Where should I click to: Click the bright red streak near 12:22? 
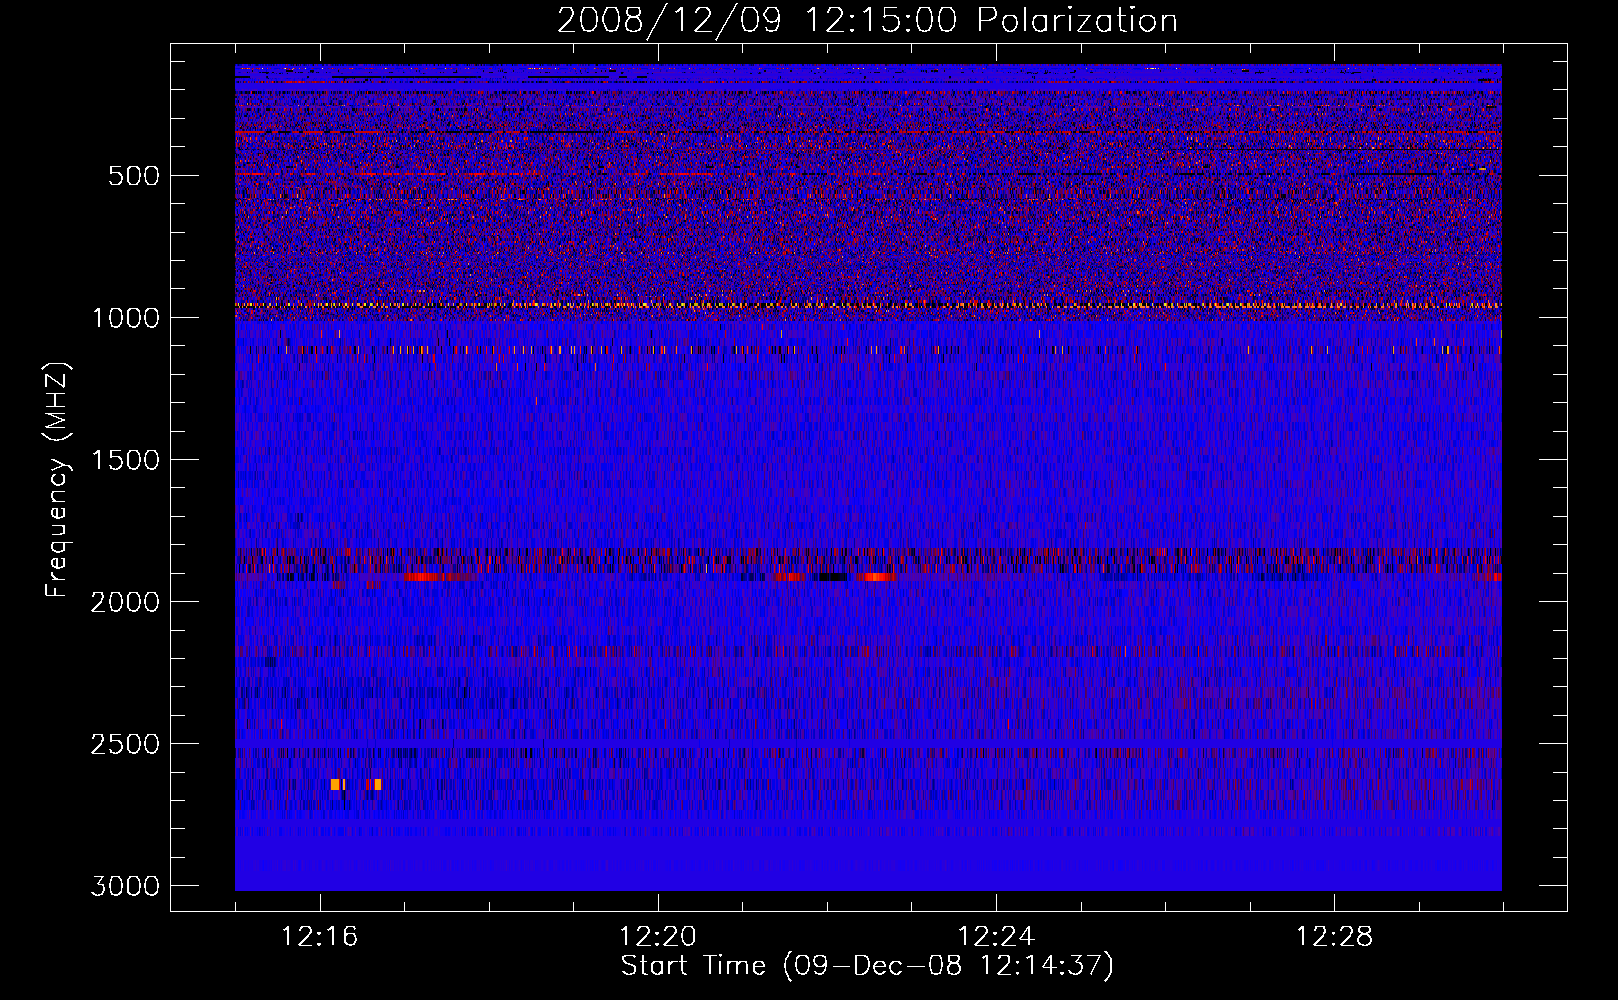(875, 577)
